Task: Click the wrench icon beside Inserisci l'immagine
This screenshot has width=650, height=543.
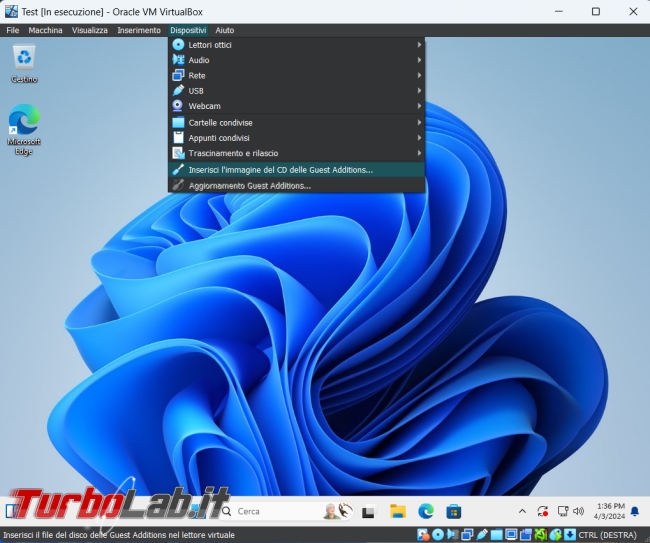Action: click(178, 170)
